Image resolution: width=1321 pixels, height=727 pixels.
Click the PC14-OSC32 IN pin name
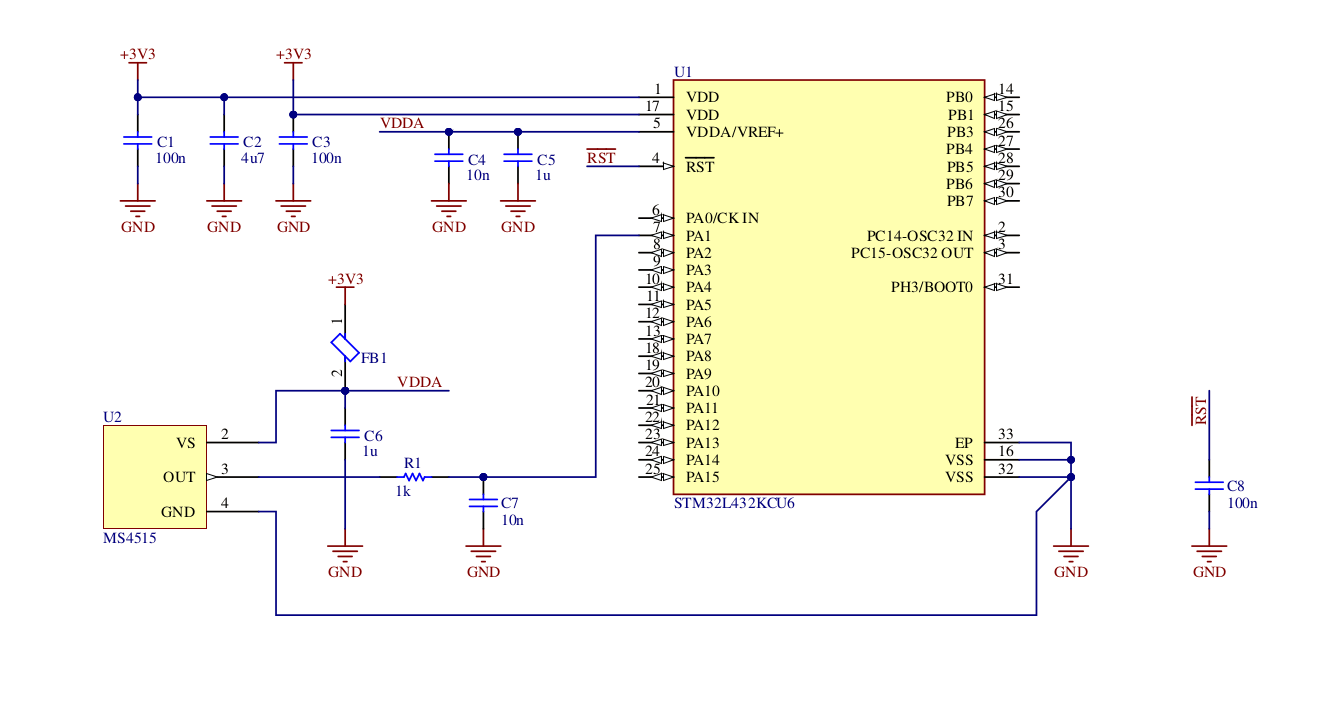pos(919,235)
